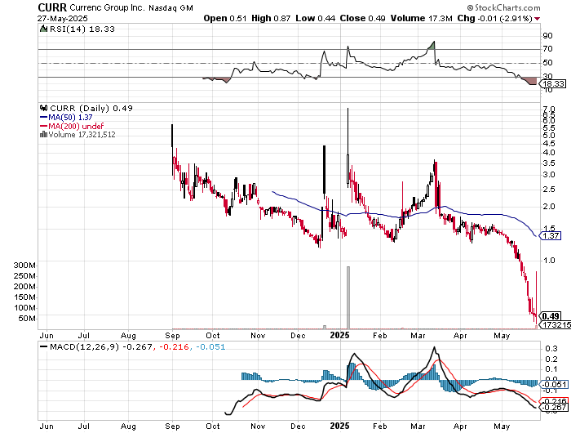Click the Close 0.49 value
This screenshot has width=571, height=433.
[362, 18]
